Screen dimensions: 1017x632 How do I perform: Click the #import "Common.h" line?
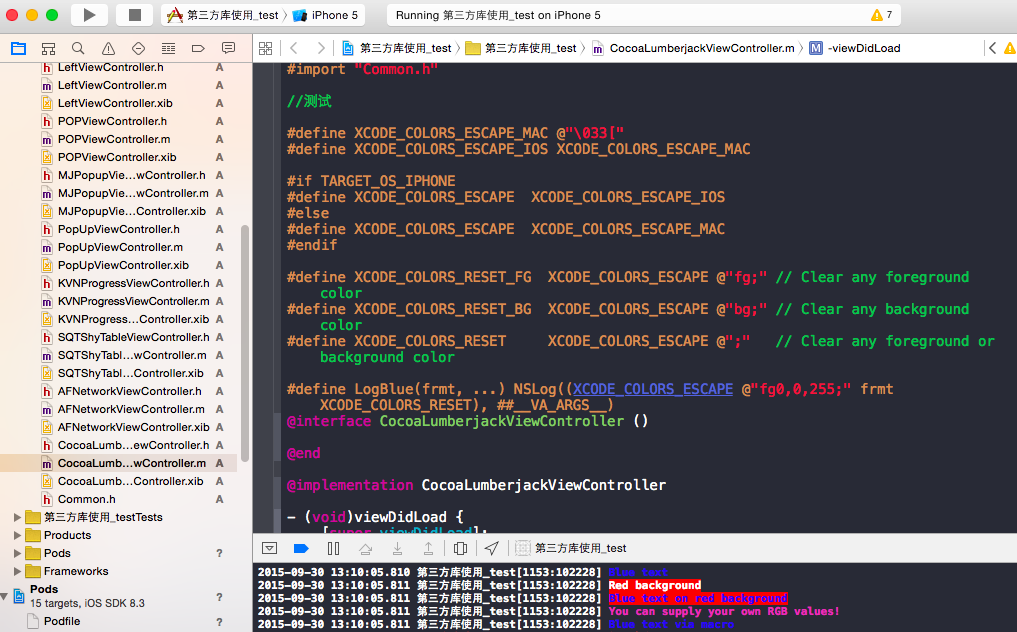(x=362, y=69)
